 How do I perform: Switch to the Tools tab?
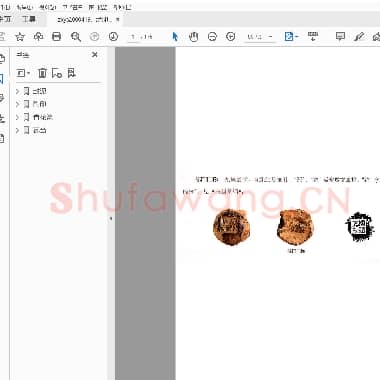click(x=28, y=19)
